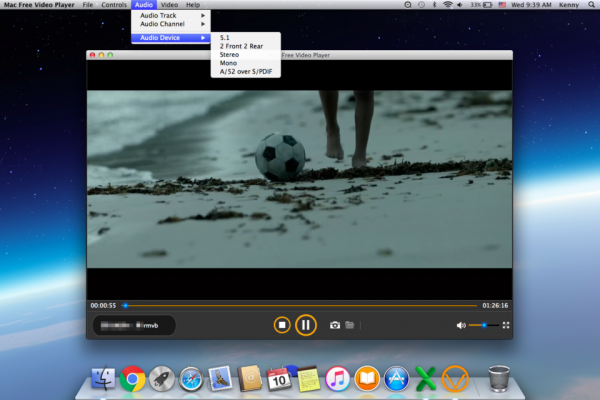600x400 pixels.
Task: Zoom the player with the green window button
Action: 110,55
